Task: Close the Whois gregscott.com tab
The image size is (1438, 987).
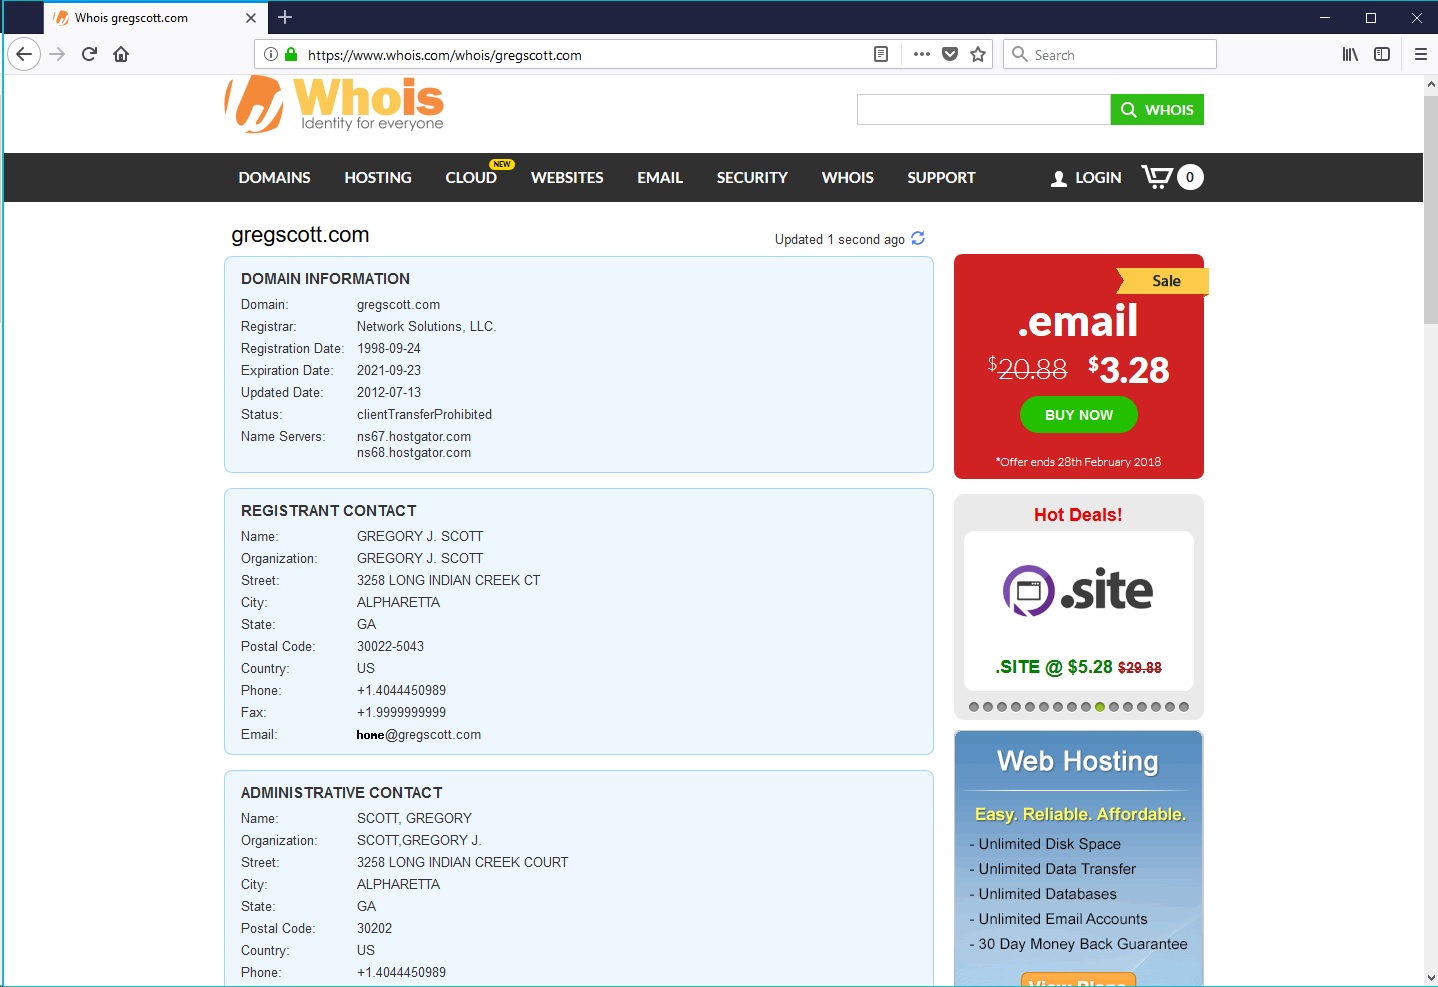Action: (251, 18)
